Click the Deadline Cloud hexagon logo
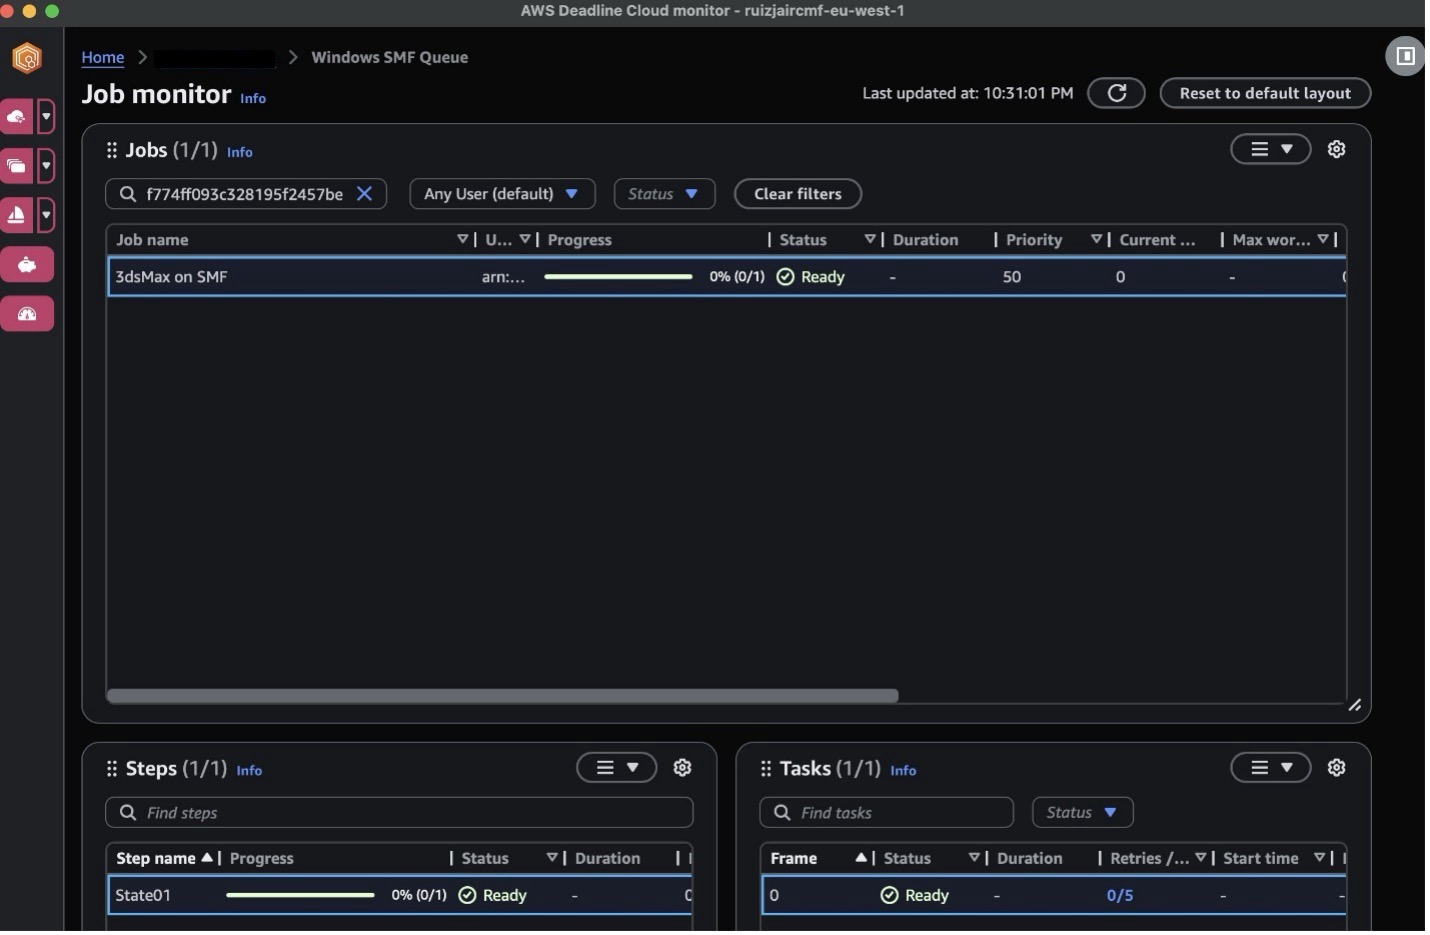Viewport: 1430px width, 935px height. (x=27, y=58)
